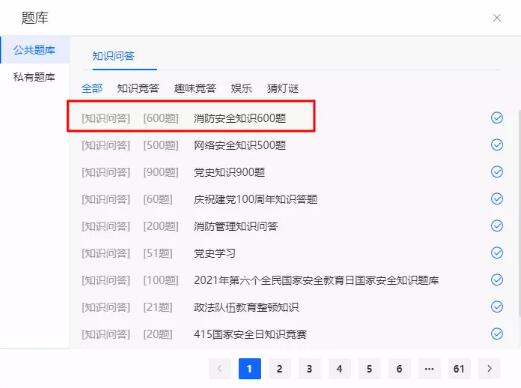Go to page 5
This screenshot has height=388, width=521.
pos(369,369)
